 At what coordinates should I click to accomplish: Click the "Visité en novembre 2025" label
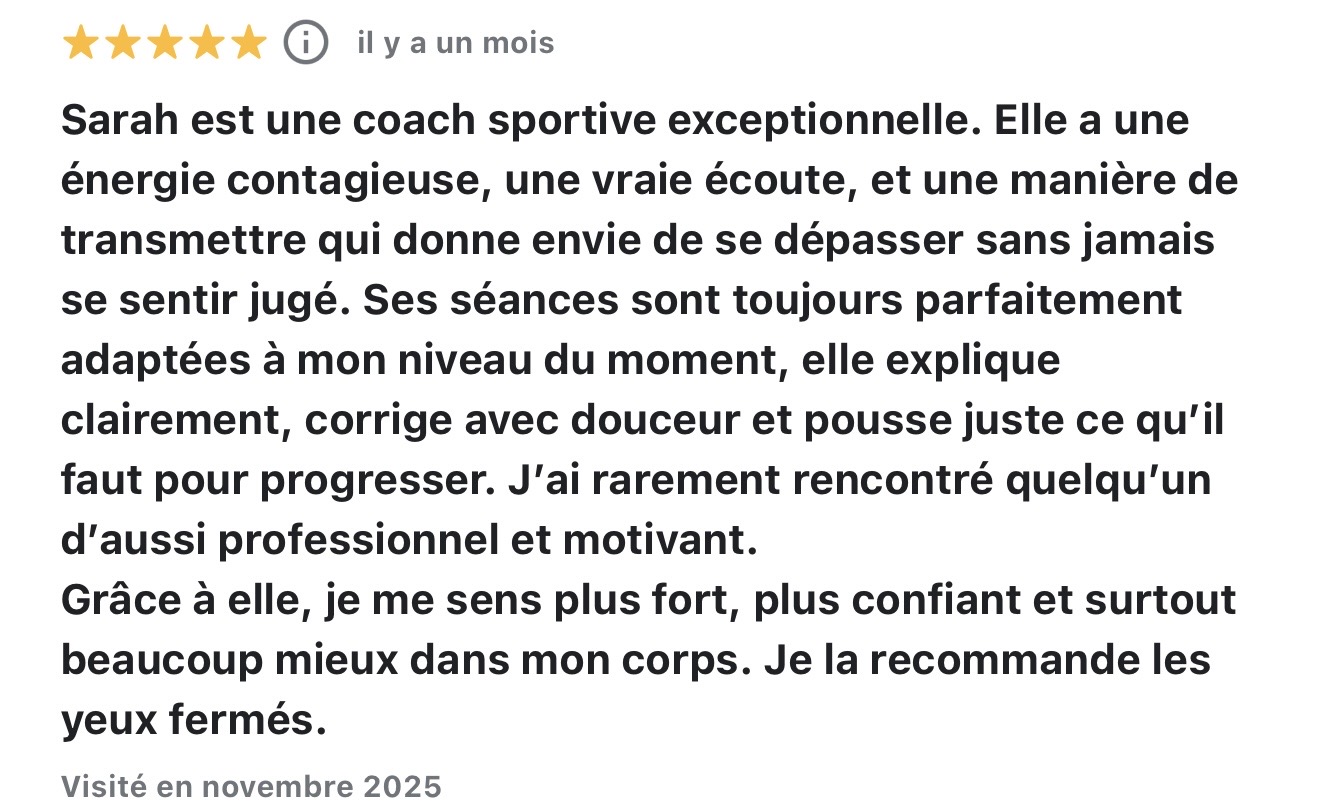click(251, 786)
